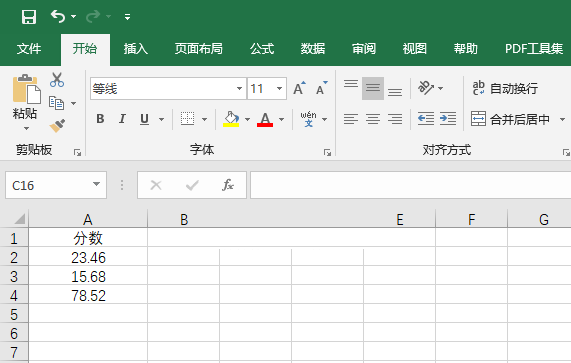Activate the format painter brush

pyautogui.click(x=57, y=126)
